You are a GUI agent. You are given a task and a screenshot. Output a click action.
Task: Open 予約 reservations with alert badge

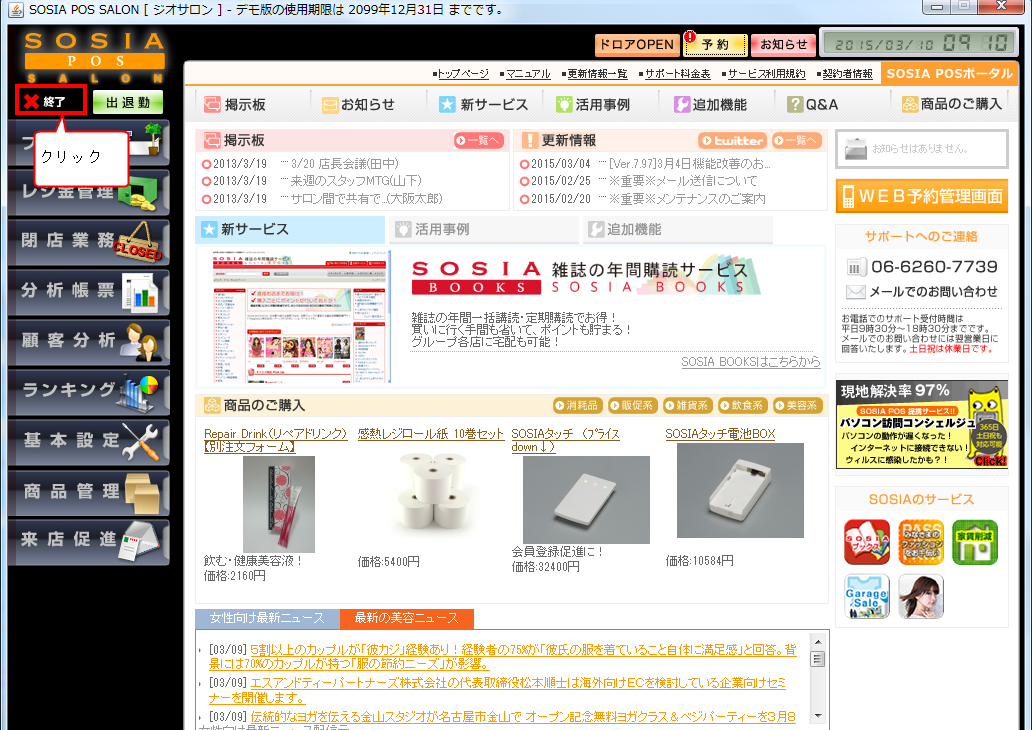tap(715, 44)
